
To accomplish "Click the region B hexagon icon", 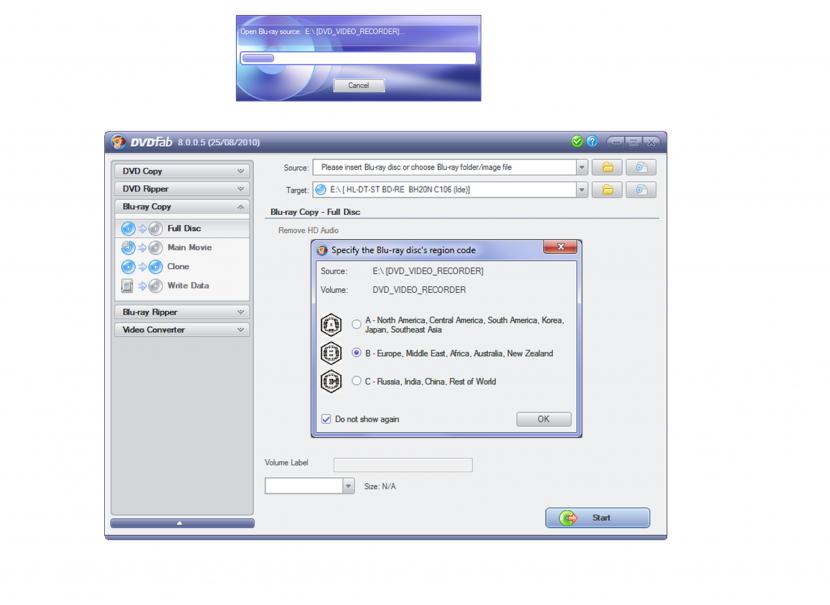I will point(331,353).
